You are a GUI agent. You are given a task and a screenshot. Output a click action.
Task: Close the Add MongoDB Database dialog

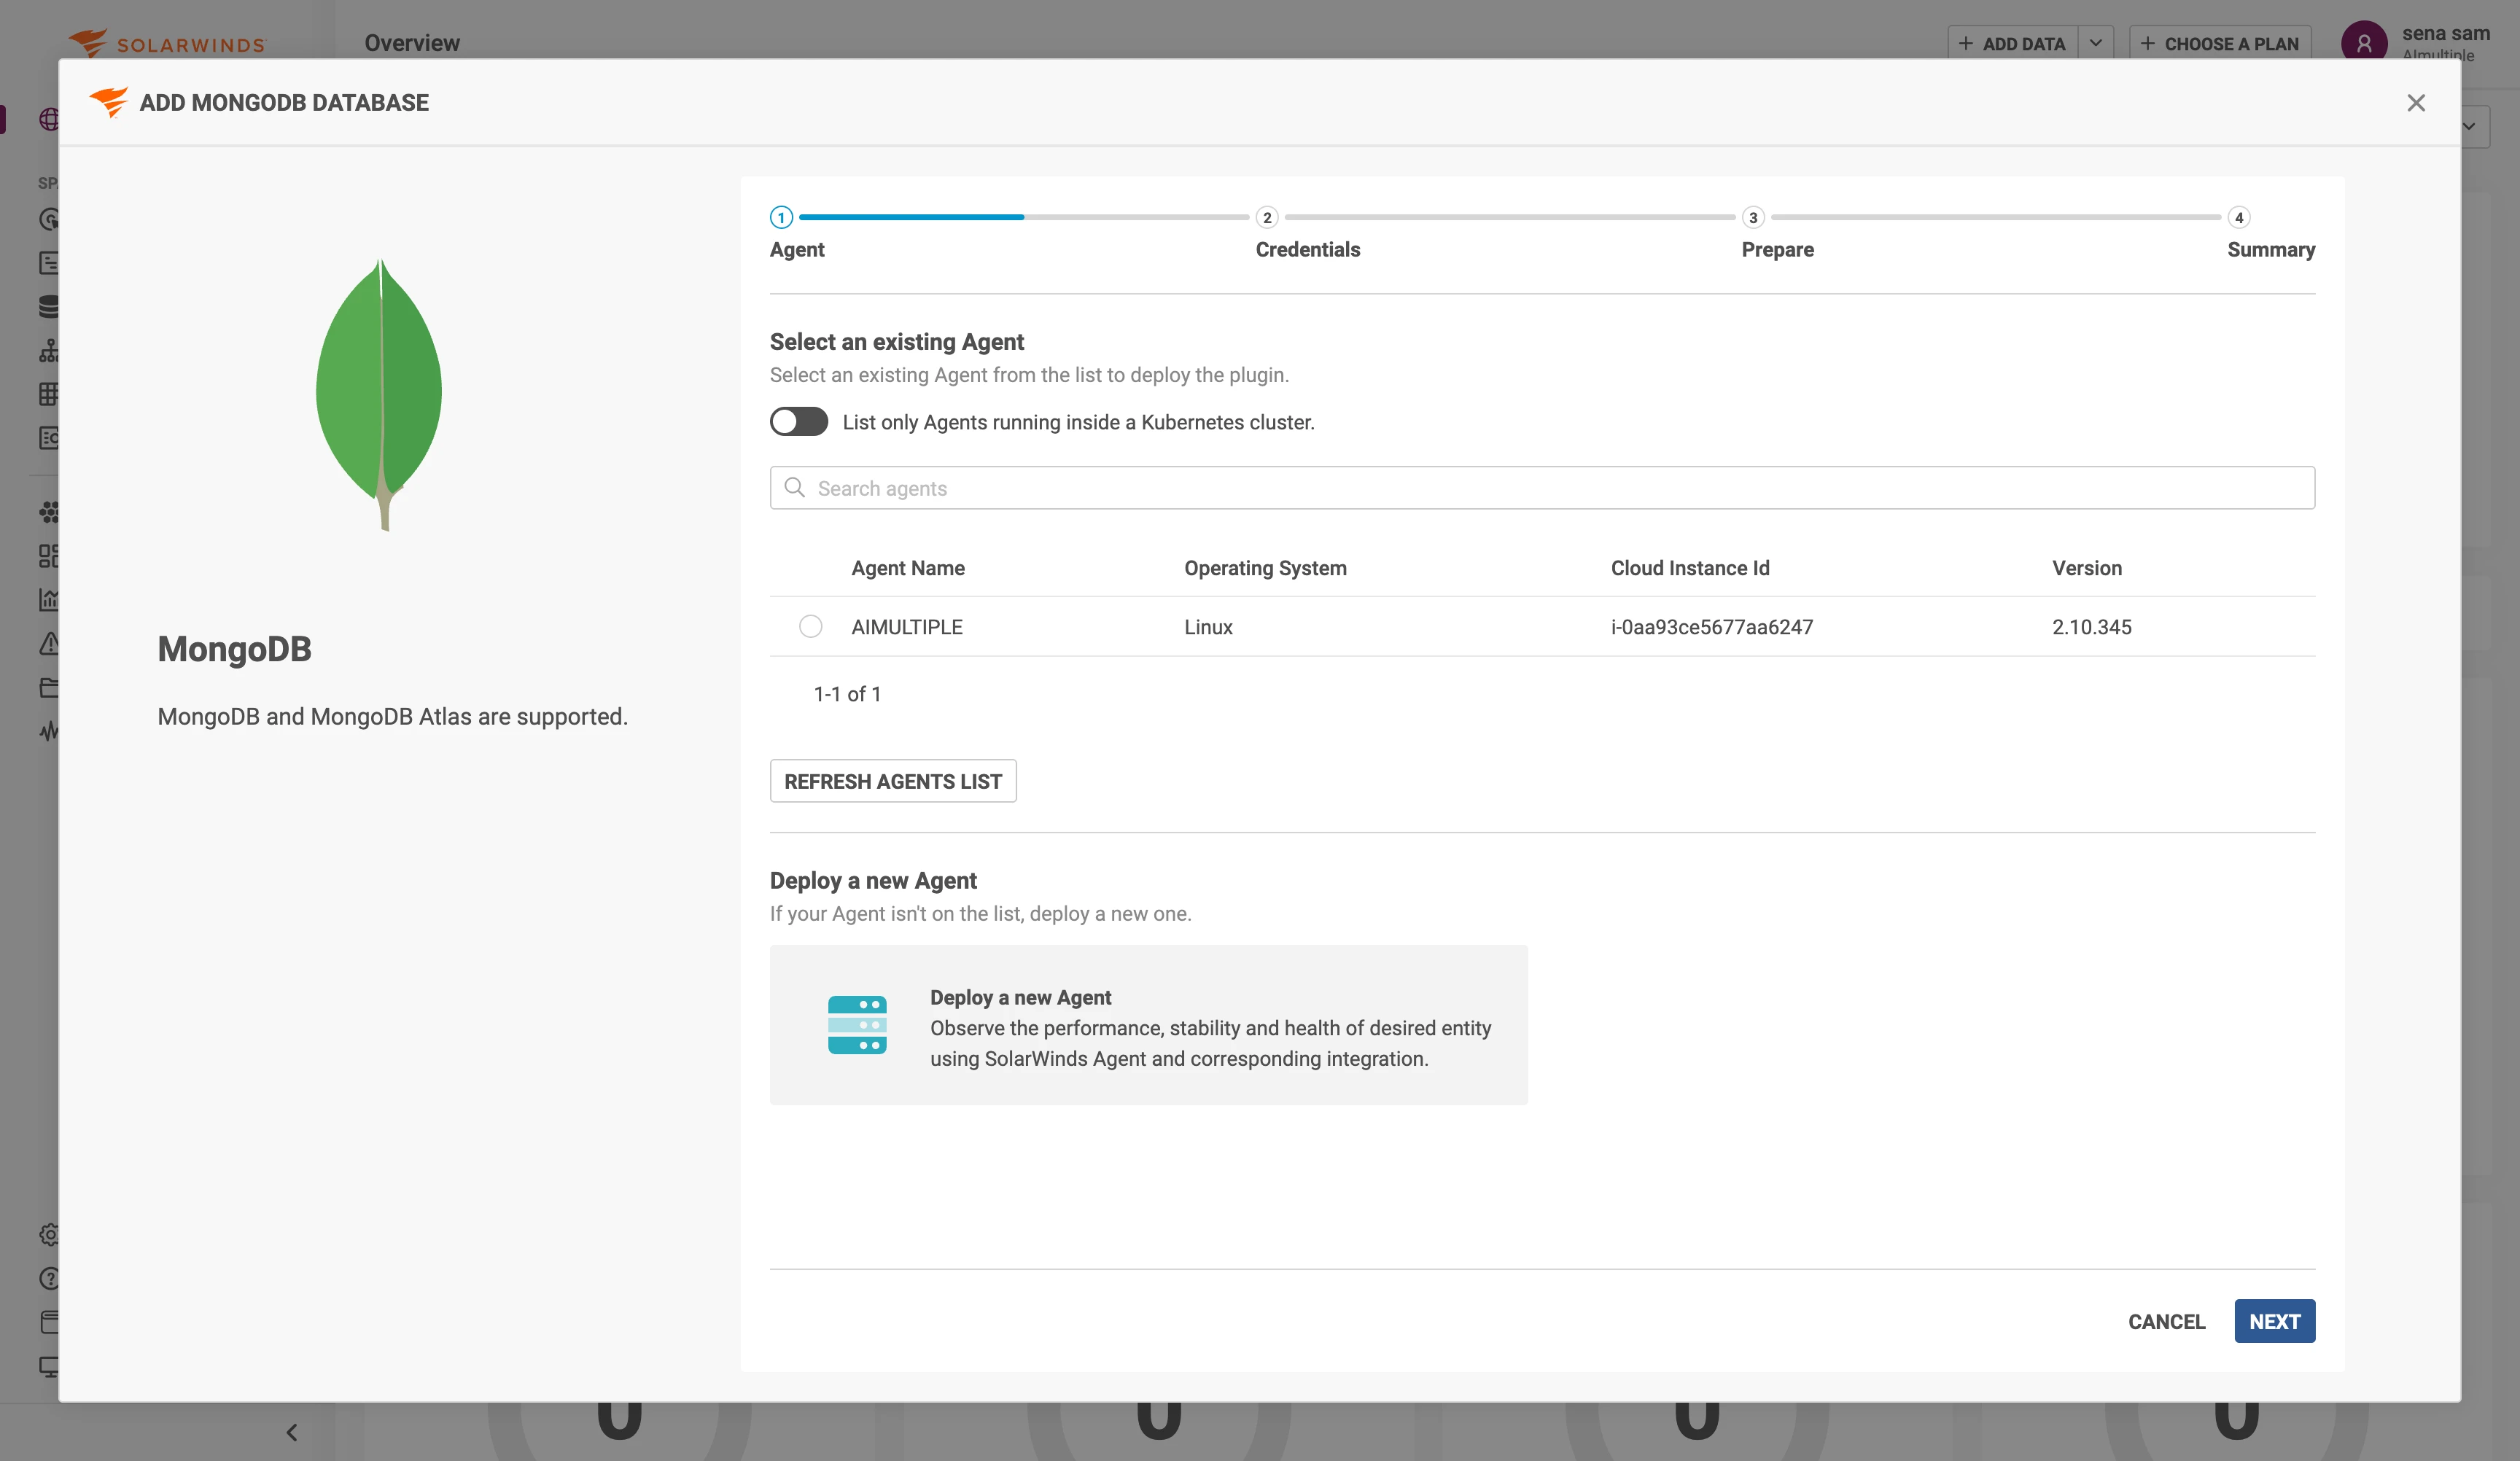pyautogui.click(x=2415, y=103)
